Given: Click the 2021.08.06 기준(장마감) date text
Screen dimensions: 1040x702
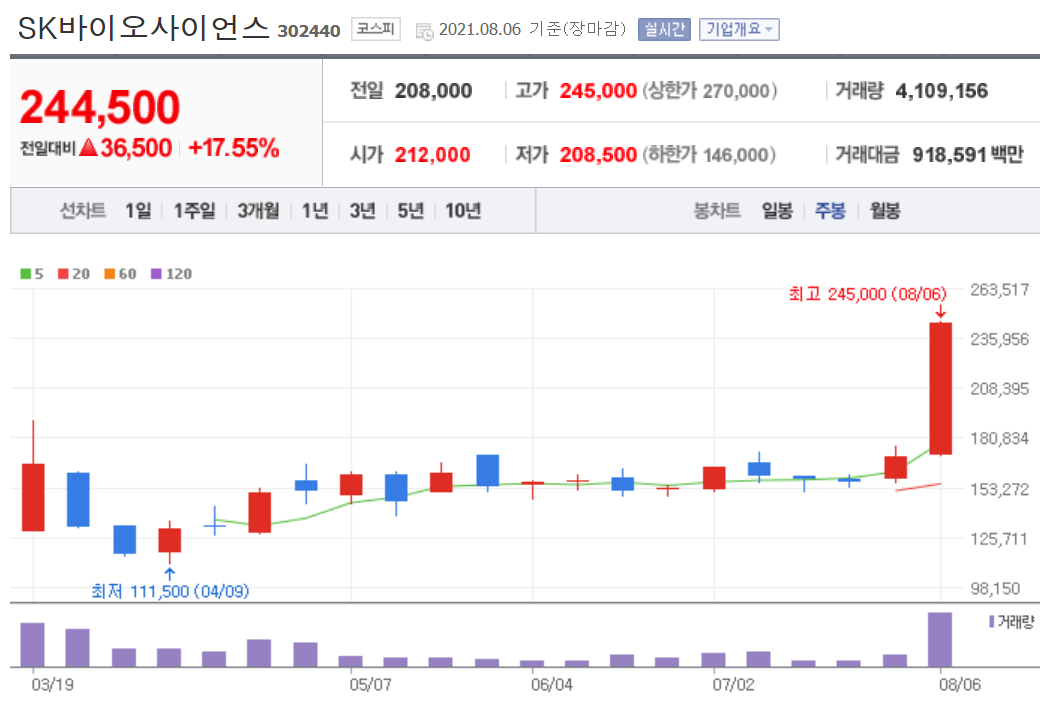Looking at the screenshot, I should click(x=533, y=29).
